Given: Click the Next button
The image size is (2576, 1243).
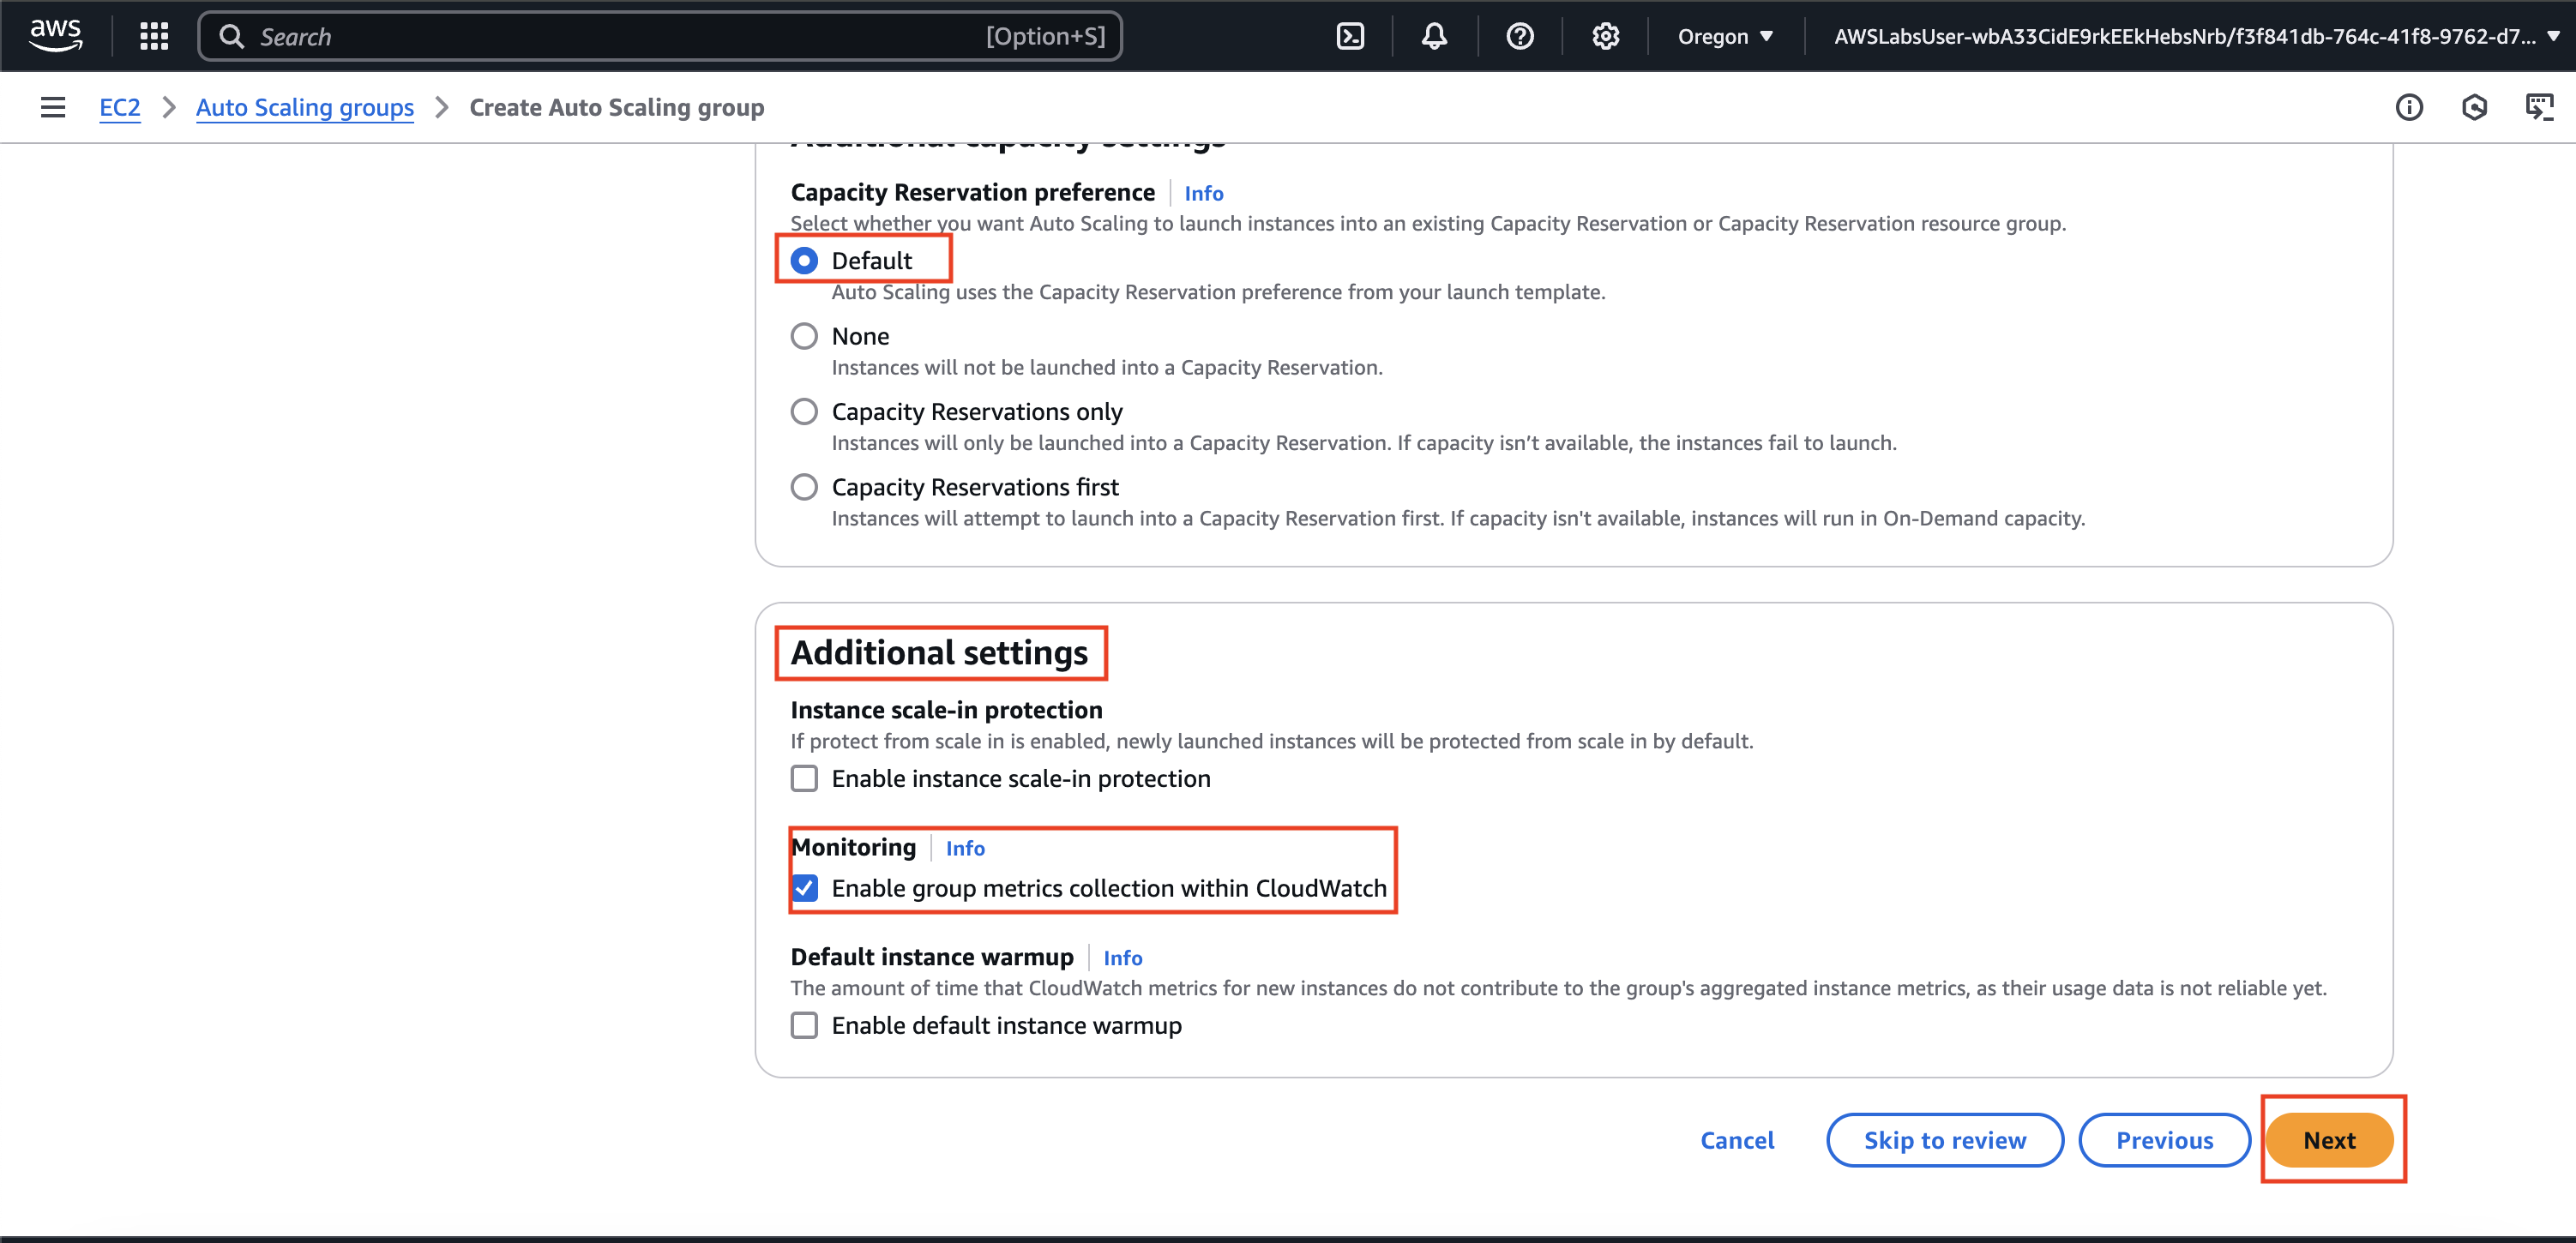Looking at the screenshot, I should (x=2328, y=1140).
